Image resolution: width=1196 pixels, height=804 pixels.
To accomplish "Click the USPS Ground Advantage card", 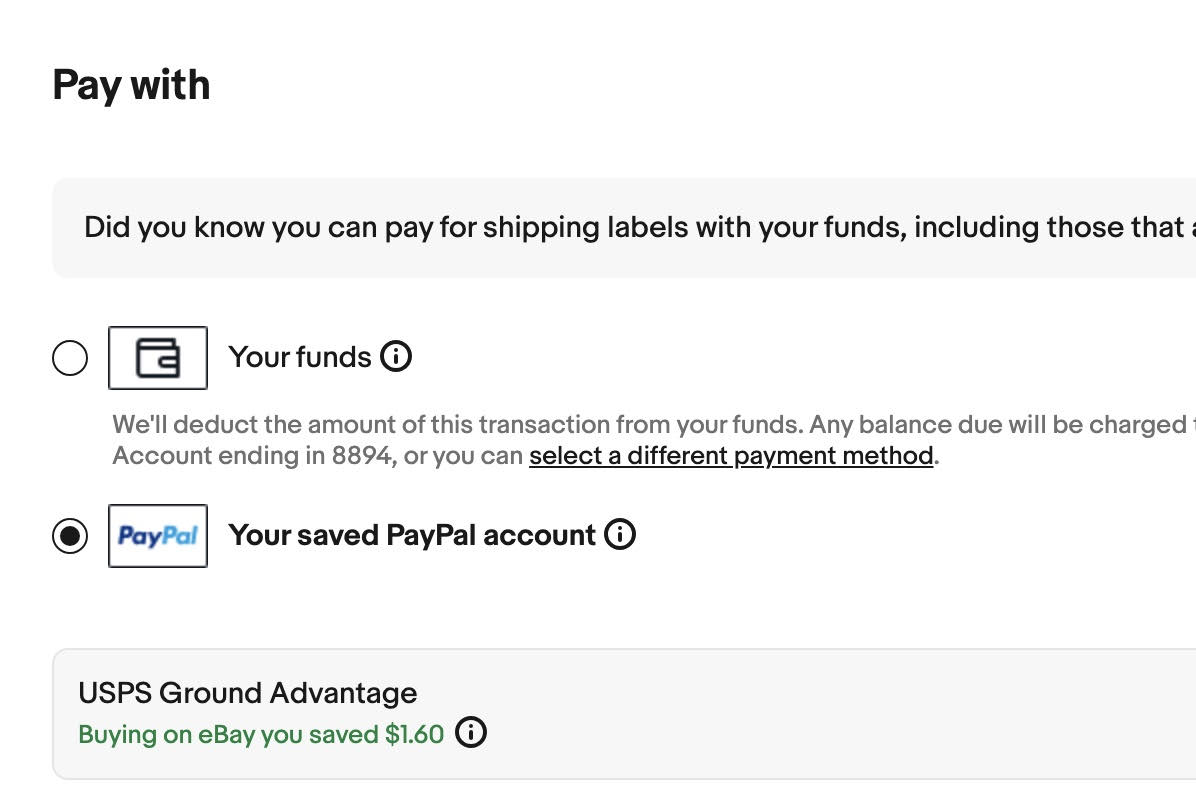I will [600, 712].
